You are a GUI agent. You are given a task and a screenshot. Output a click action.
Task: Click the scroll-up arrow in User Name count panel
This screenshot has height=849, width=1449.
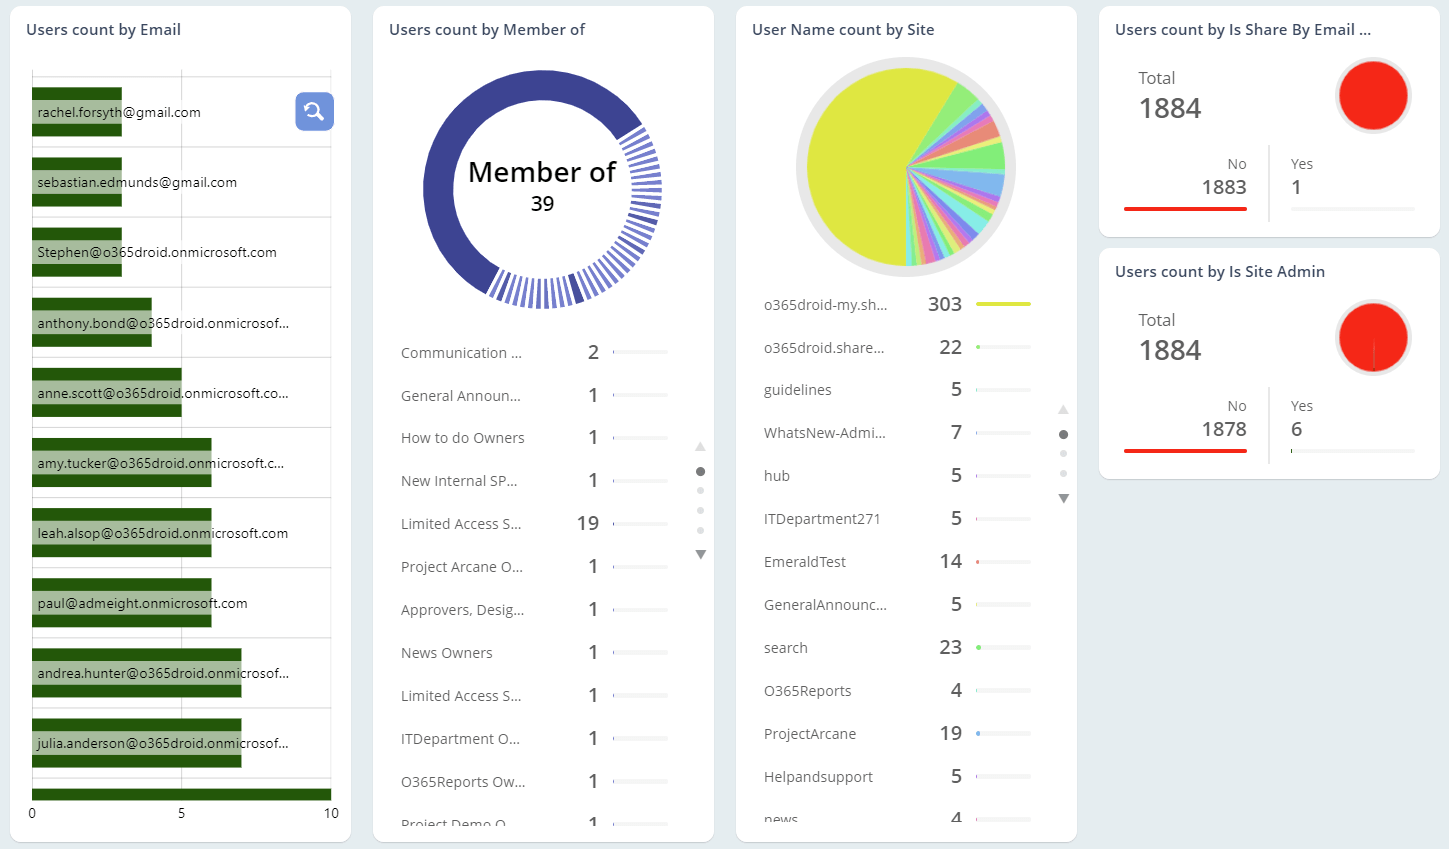[x=1063, y=409]
